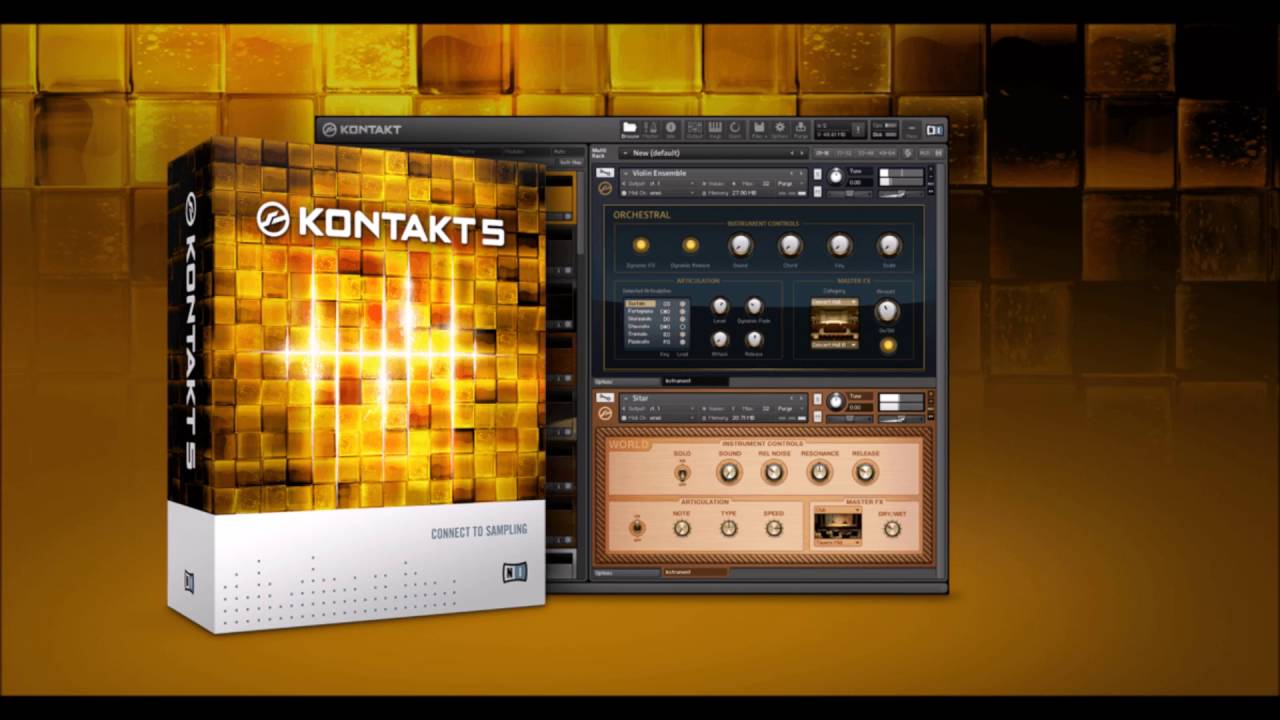Select Instrument tab below World panel
The image size is (1280, 720).
point(695,572)
